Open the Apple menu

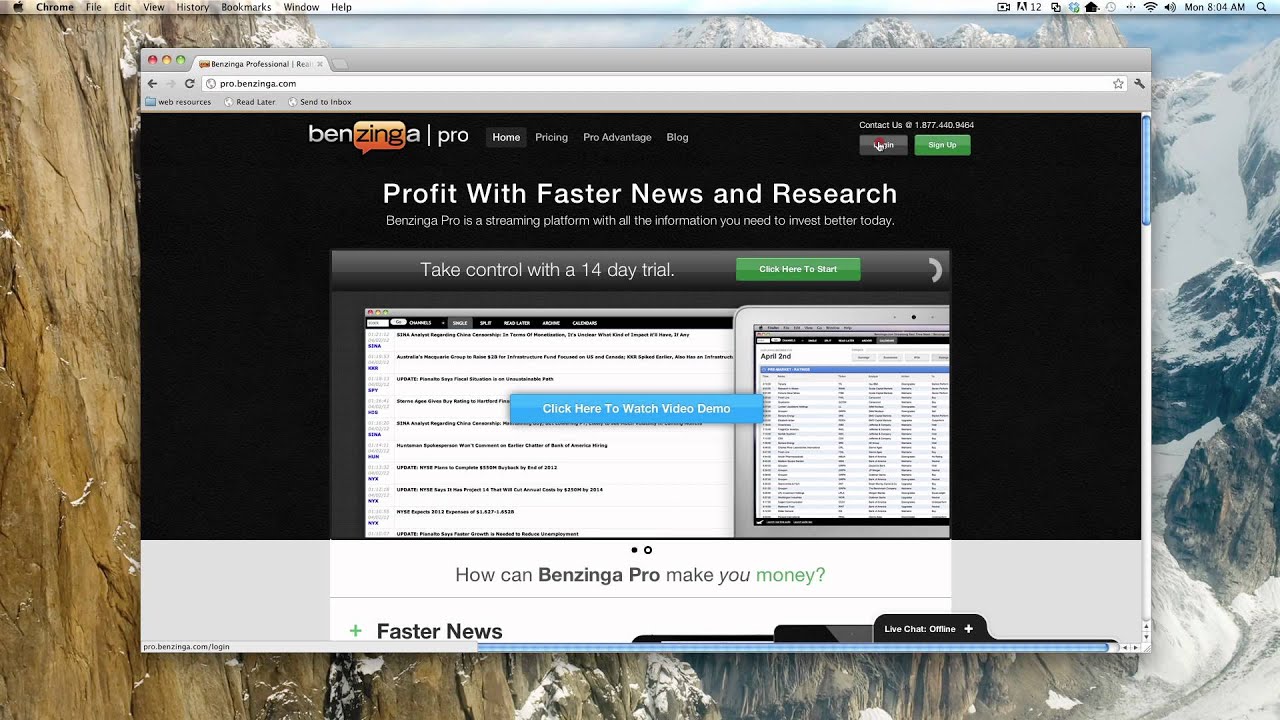coord(17,7)
